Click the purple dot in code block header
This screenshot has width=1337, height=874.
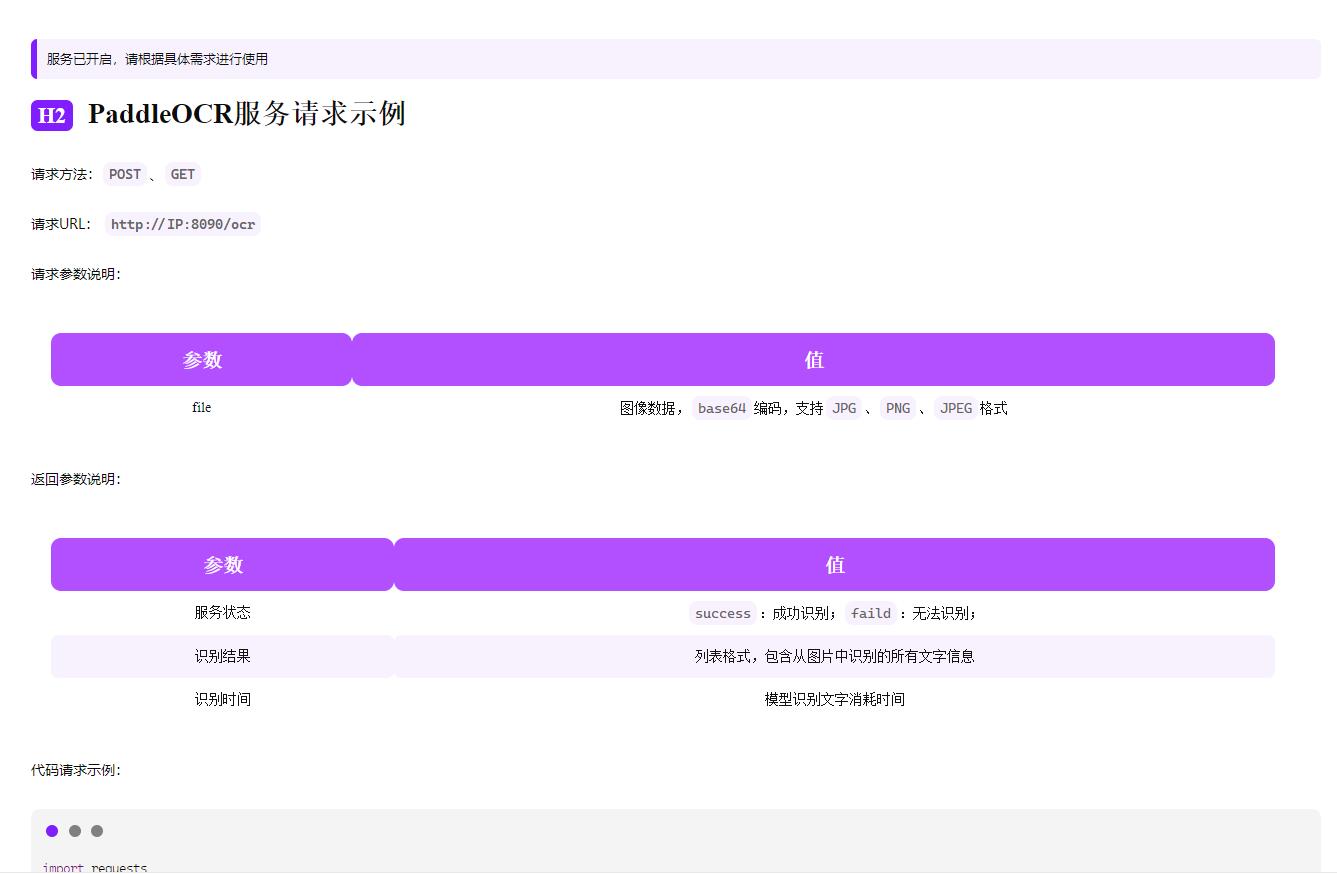coord(52,831)
